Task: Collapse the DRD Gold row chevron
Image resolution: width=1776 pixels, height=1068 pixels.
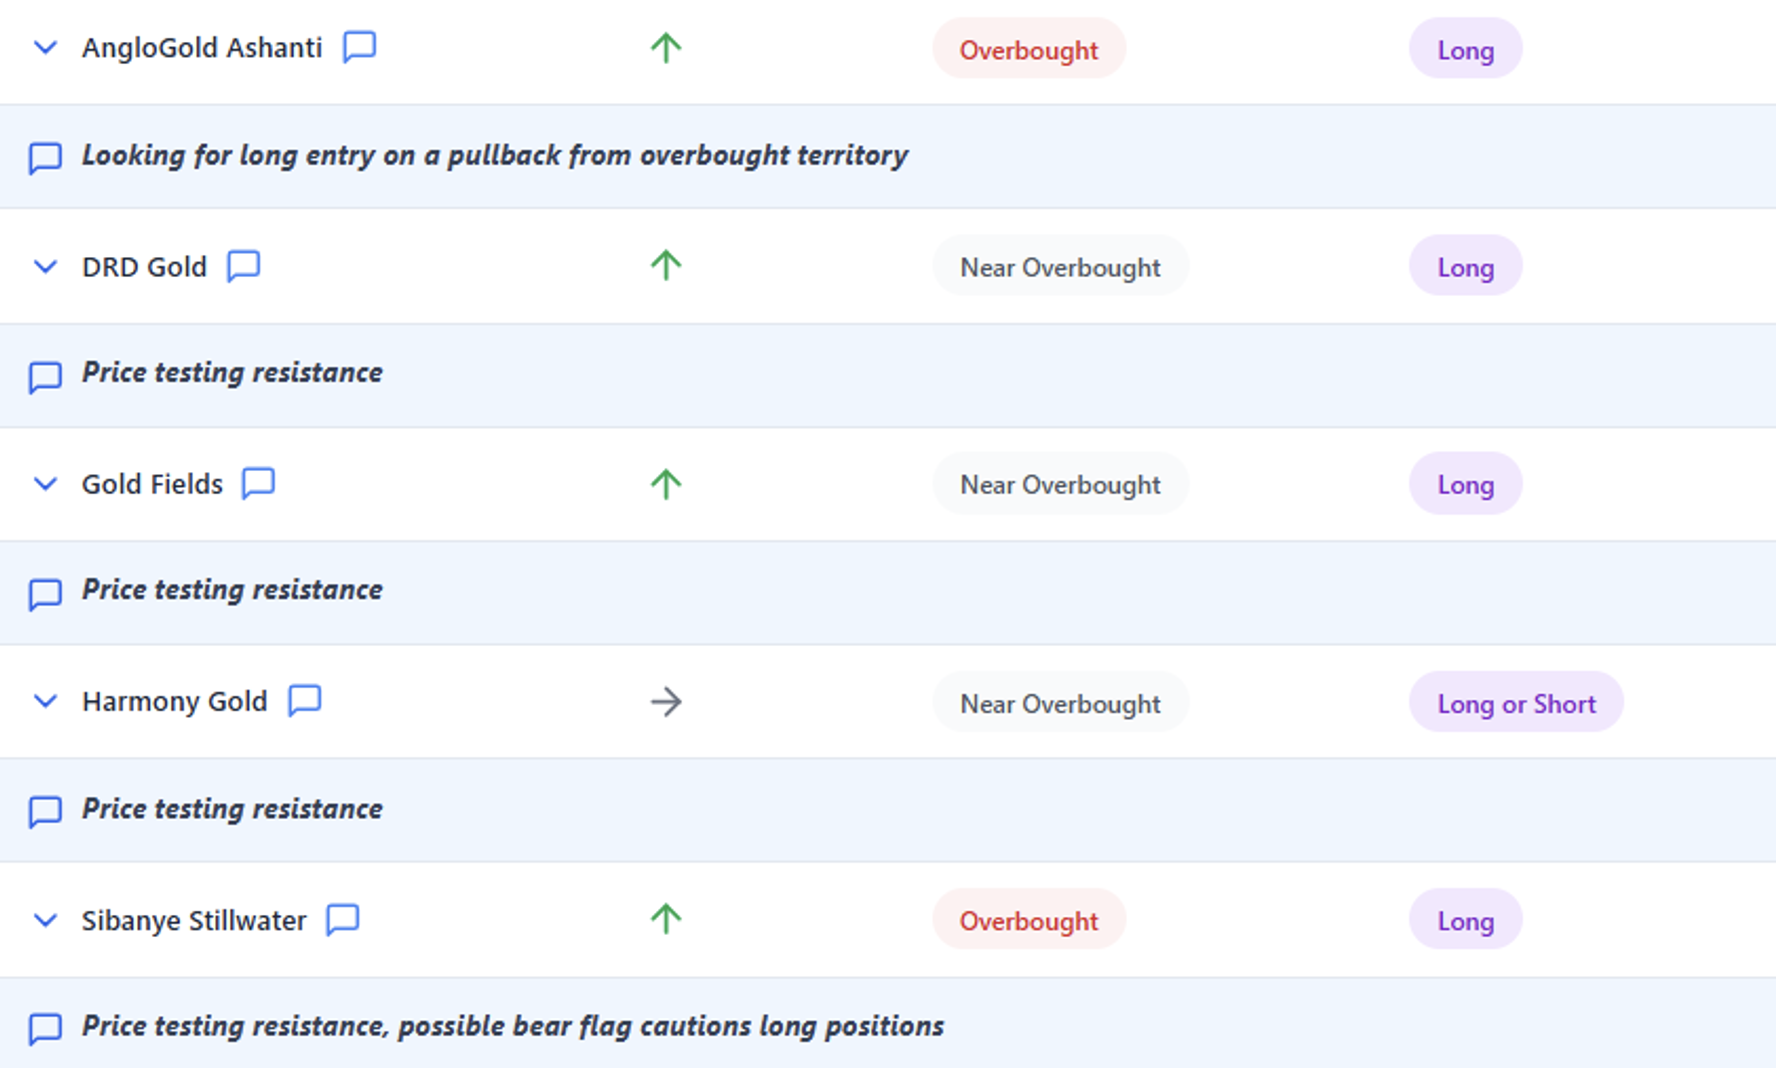Action: (x=45, y=267)
